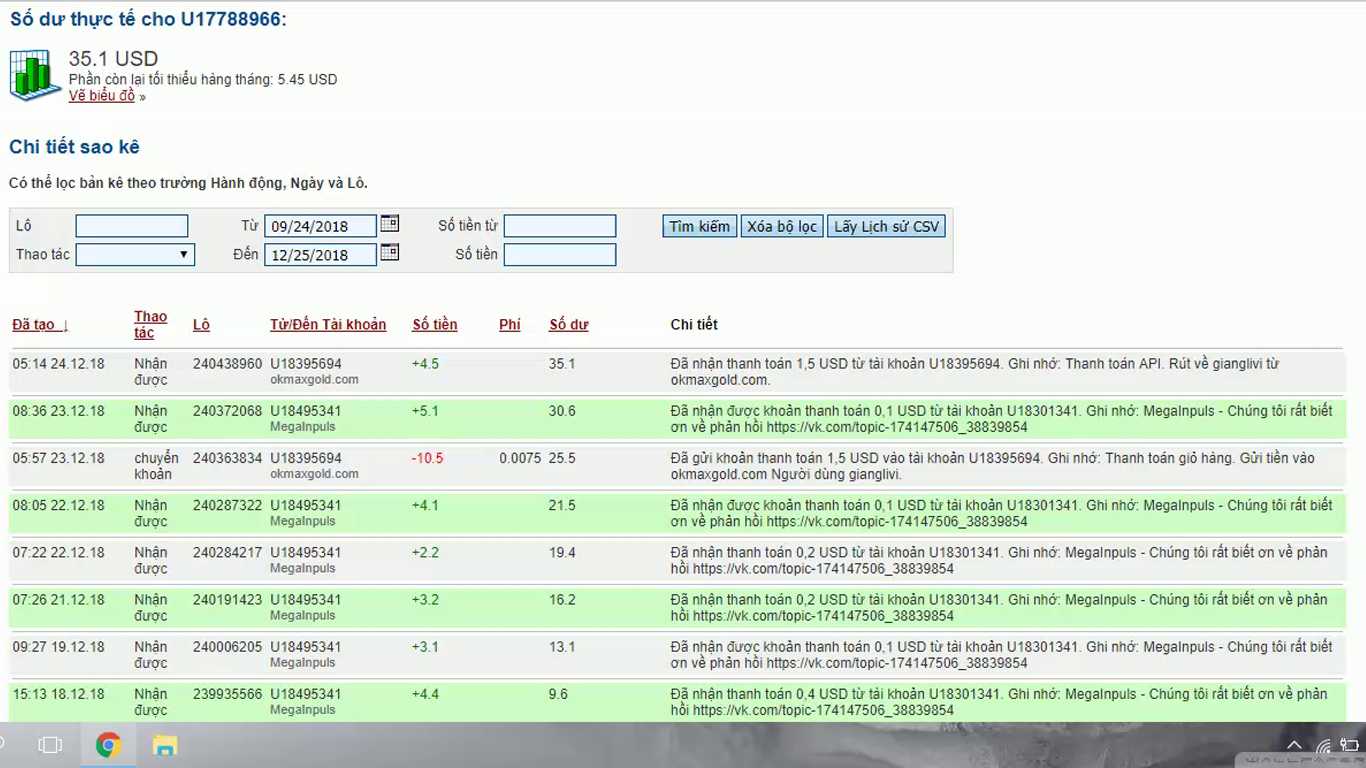Click the green bar chart balance icon
The width and height of the screenshot is (1366, 768).
pos(35,75)
